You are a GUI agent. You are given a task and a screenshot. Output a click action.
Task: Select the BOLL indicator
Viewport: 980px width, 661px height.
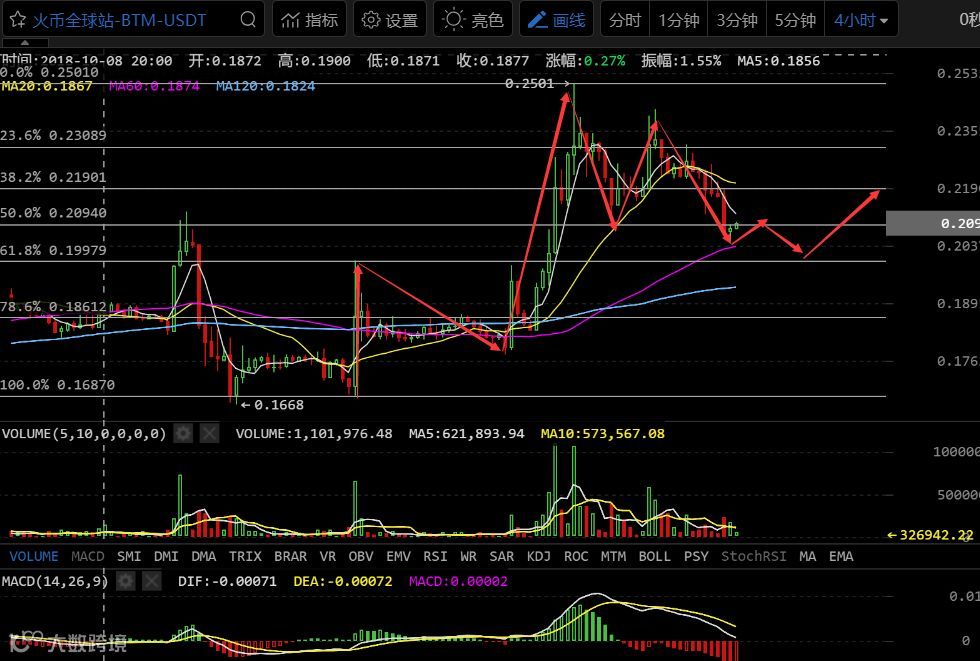(654, 556)
